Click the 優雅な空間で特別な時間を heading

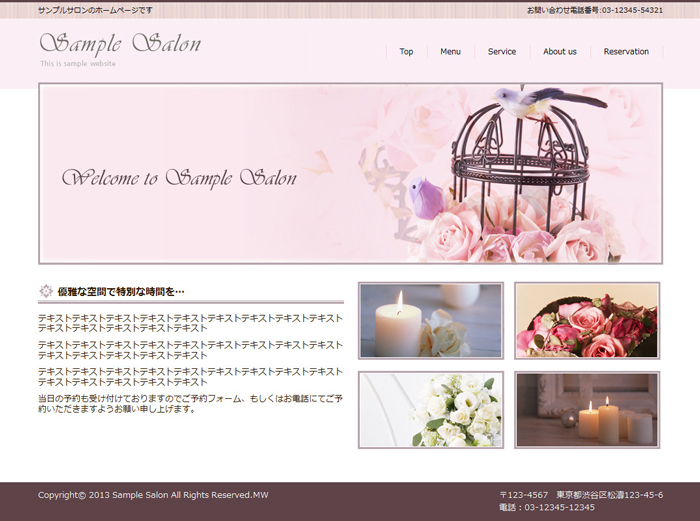(121, 291)
